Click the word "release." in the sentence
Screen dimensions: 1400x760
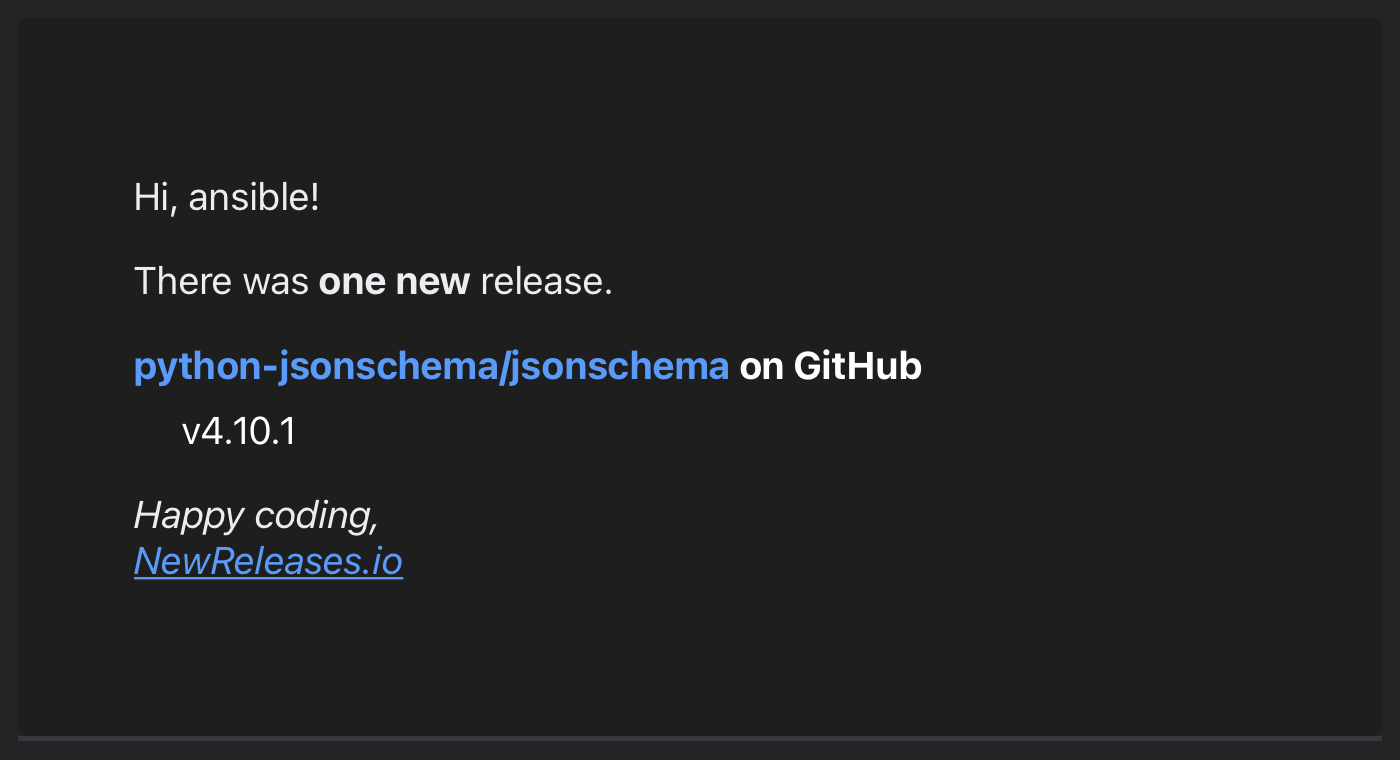click(x=546, y=282)
